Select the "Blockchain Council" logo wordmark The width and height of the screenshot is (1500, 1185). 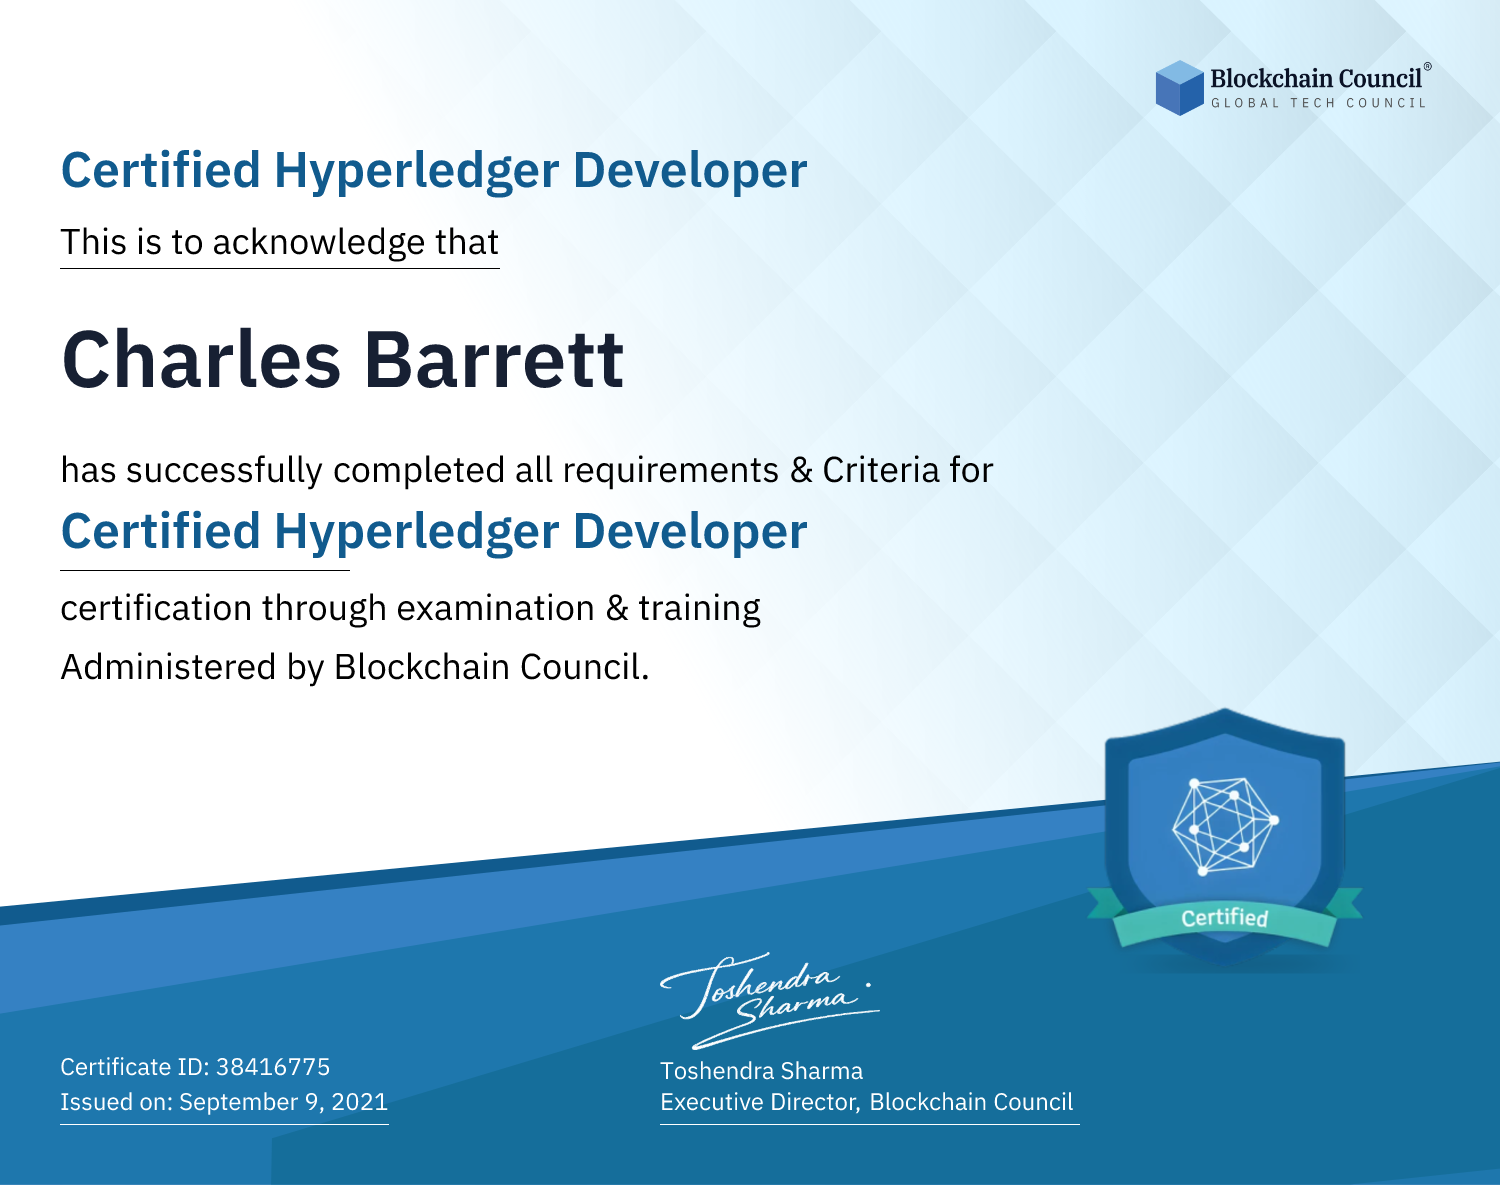tap(1316, 78)
